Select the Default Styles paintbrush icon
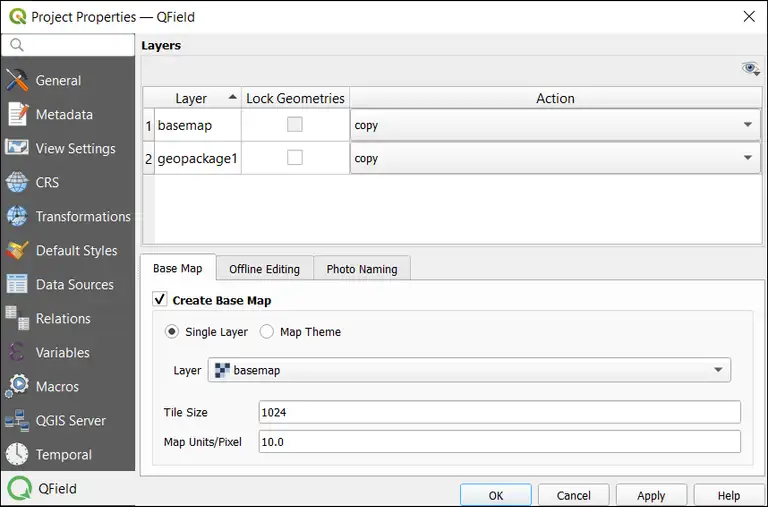 [x=17, y=250]
